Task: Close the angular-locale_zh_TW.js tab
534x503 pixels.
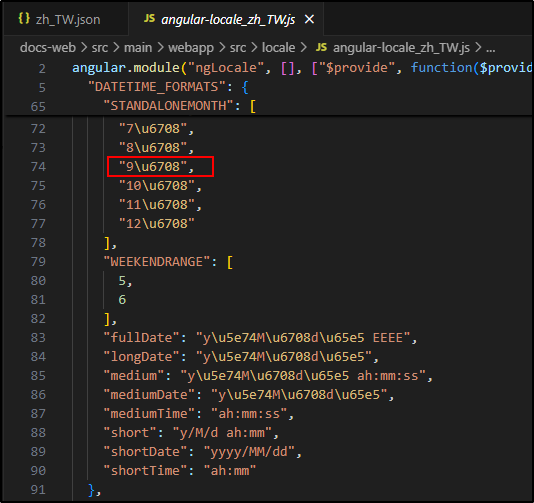Action: tap(309, 19)
